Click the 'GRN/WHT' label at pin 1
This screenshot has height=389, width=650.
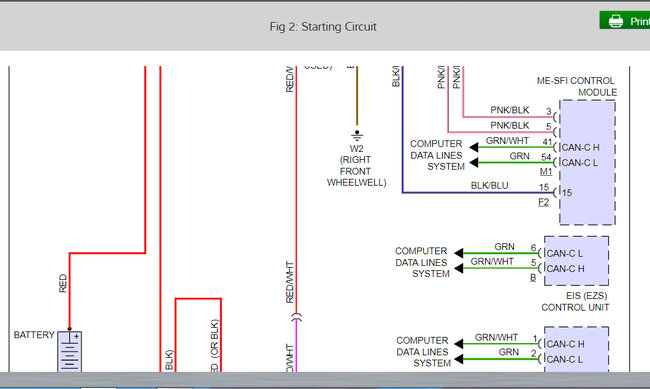(x=496, y=337)
